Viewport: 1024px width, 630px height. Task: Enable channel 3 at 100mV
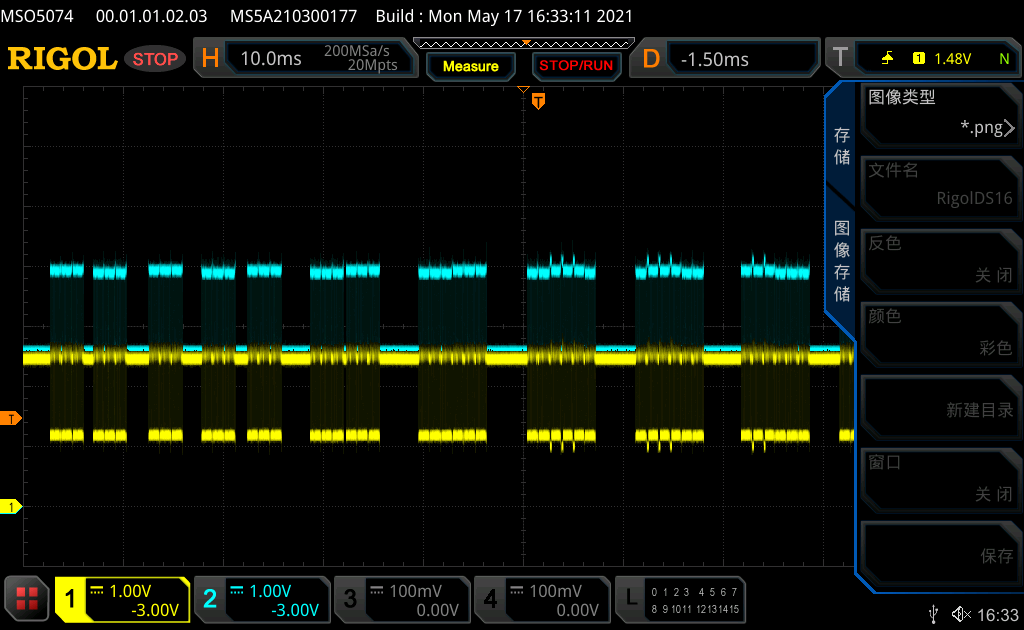point(402,599)
